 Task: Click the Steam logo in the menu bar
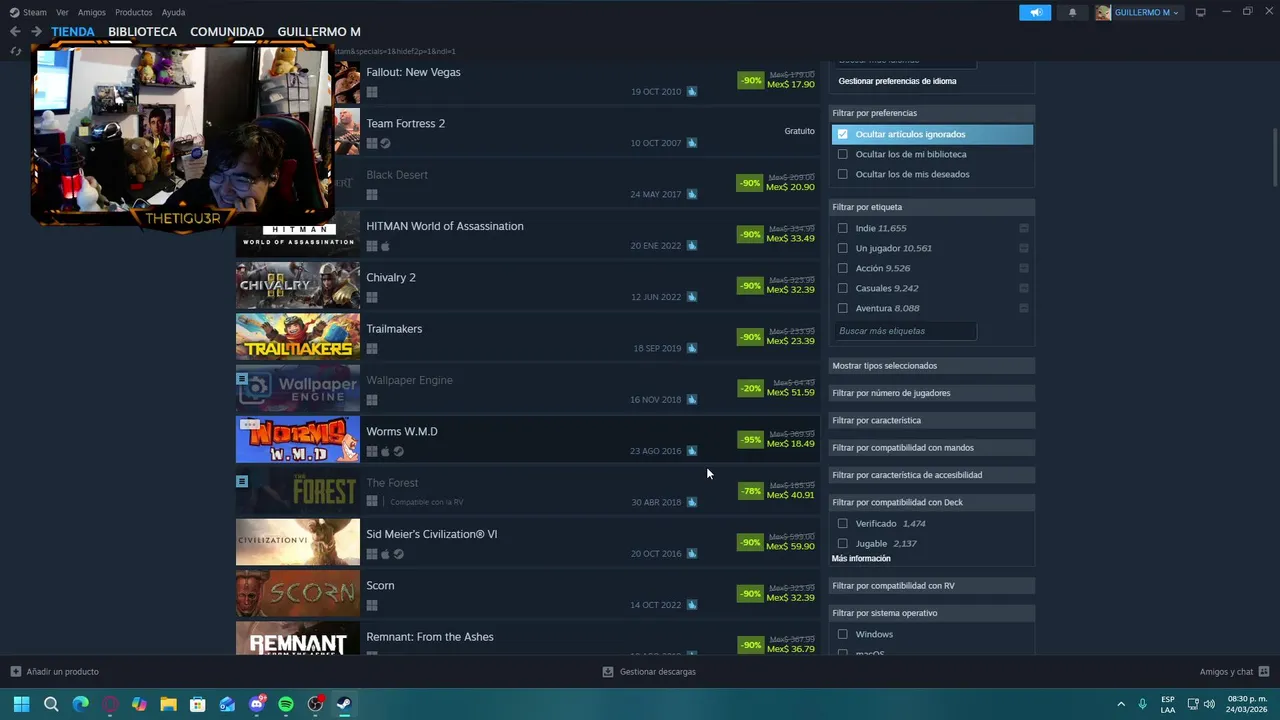[x=14, y=12]
